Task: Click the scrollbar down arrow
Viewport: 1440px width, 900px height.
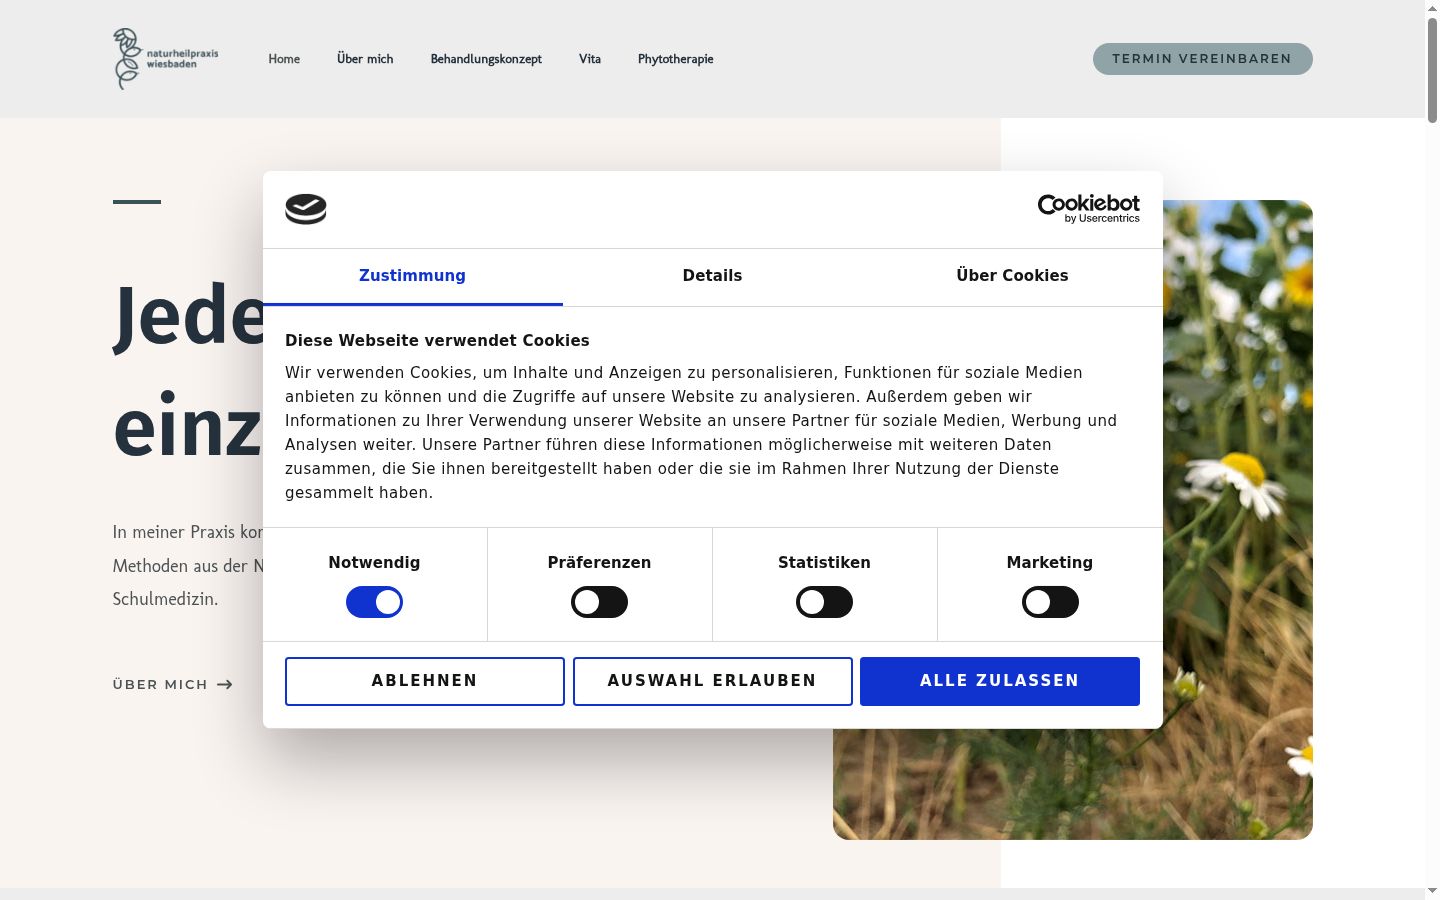Action: click(x=1432, y=891)
